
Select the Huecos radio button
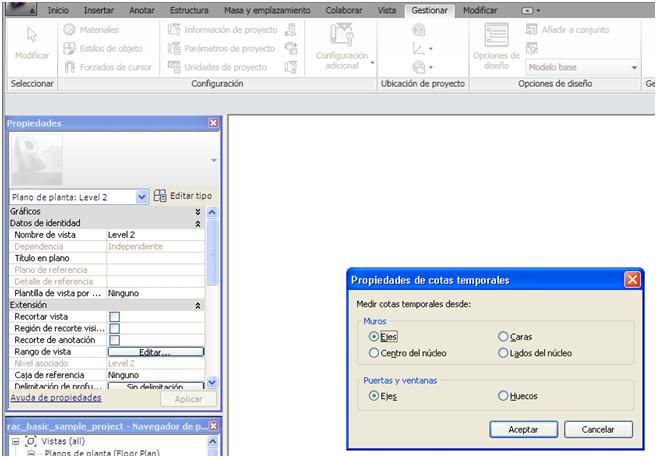(x=503, y=396)
